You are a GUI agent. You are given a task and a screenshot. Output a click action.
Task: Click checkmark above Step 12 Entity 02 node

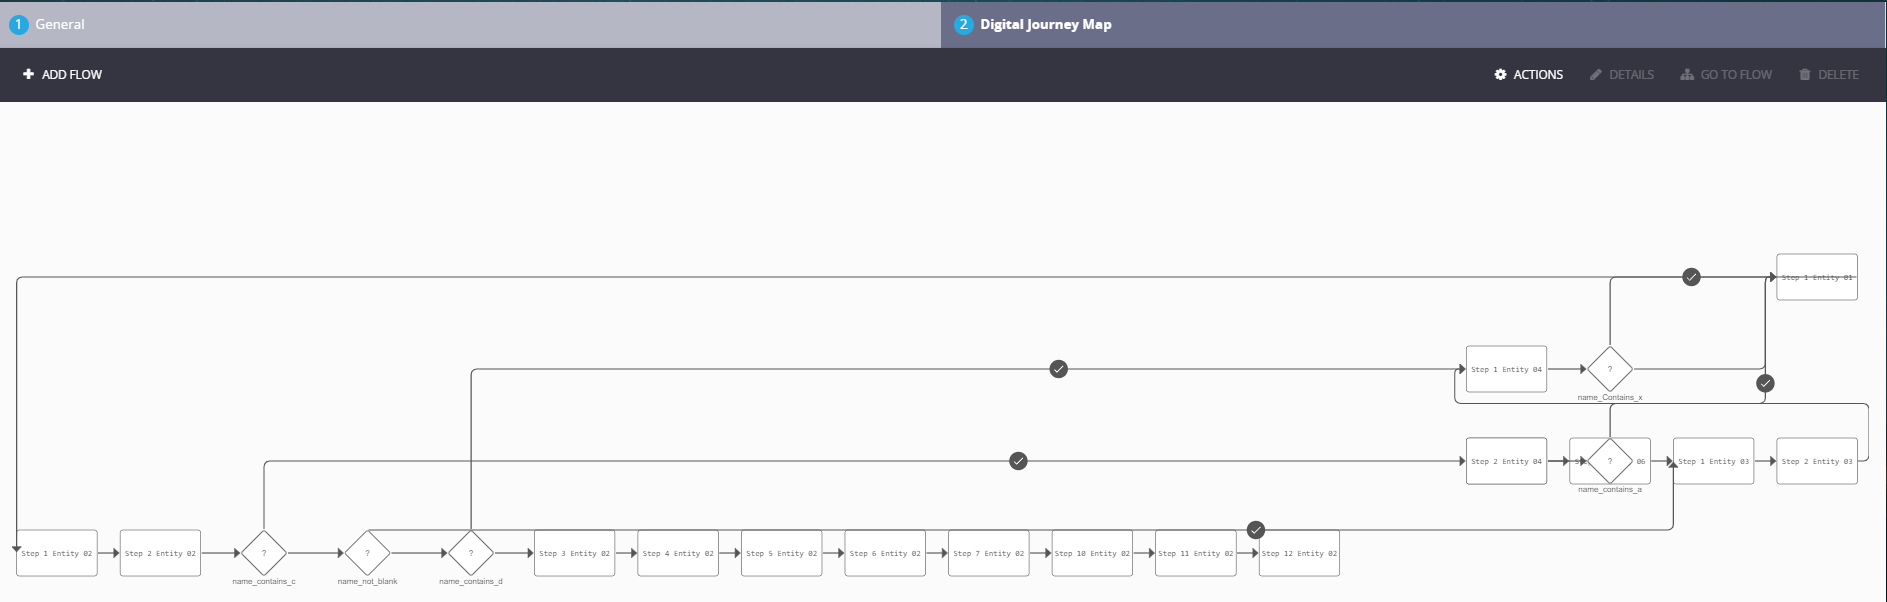point(1256,530)
